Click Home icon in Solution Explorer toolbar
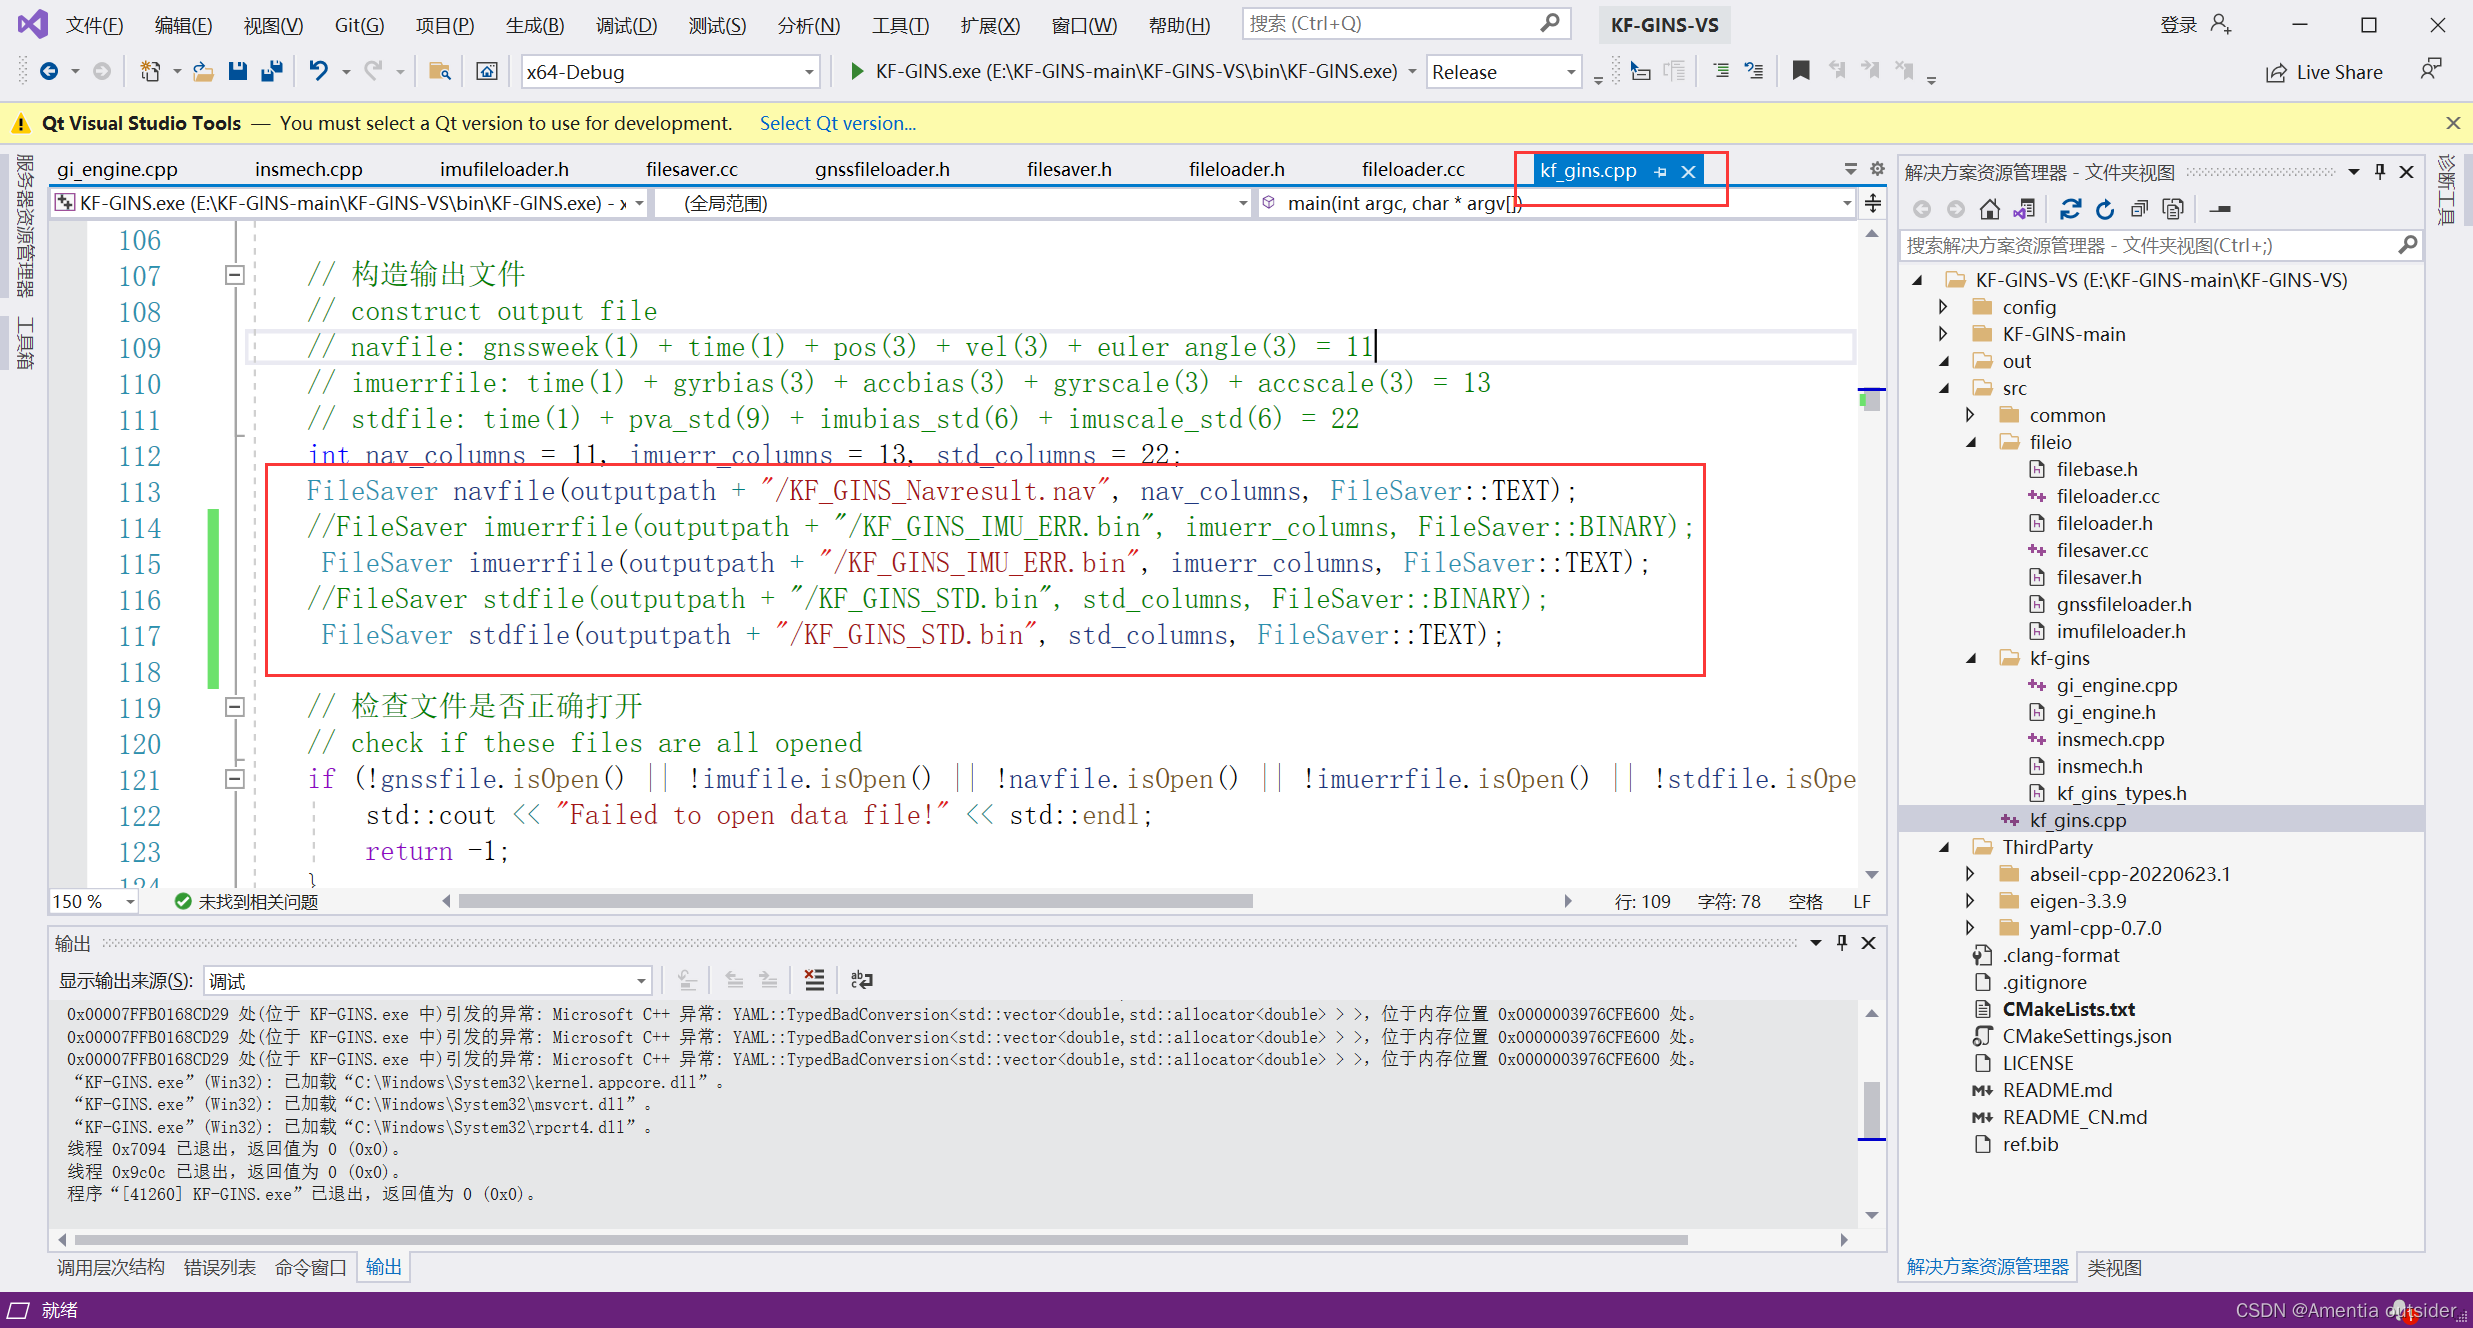 (1989, 209)
